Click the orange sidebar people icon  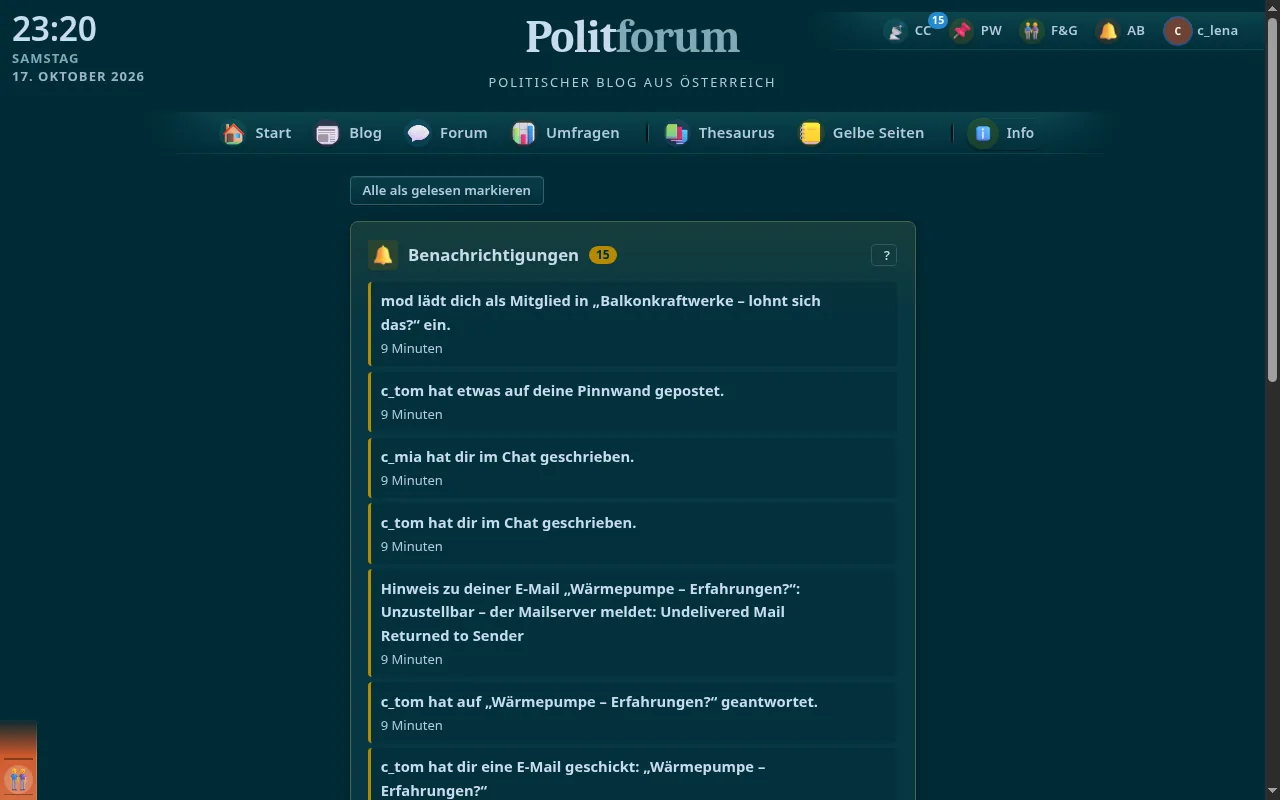[x=18, y=779]
